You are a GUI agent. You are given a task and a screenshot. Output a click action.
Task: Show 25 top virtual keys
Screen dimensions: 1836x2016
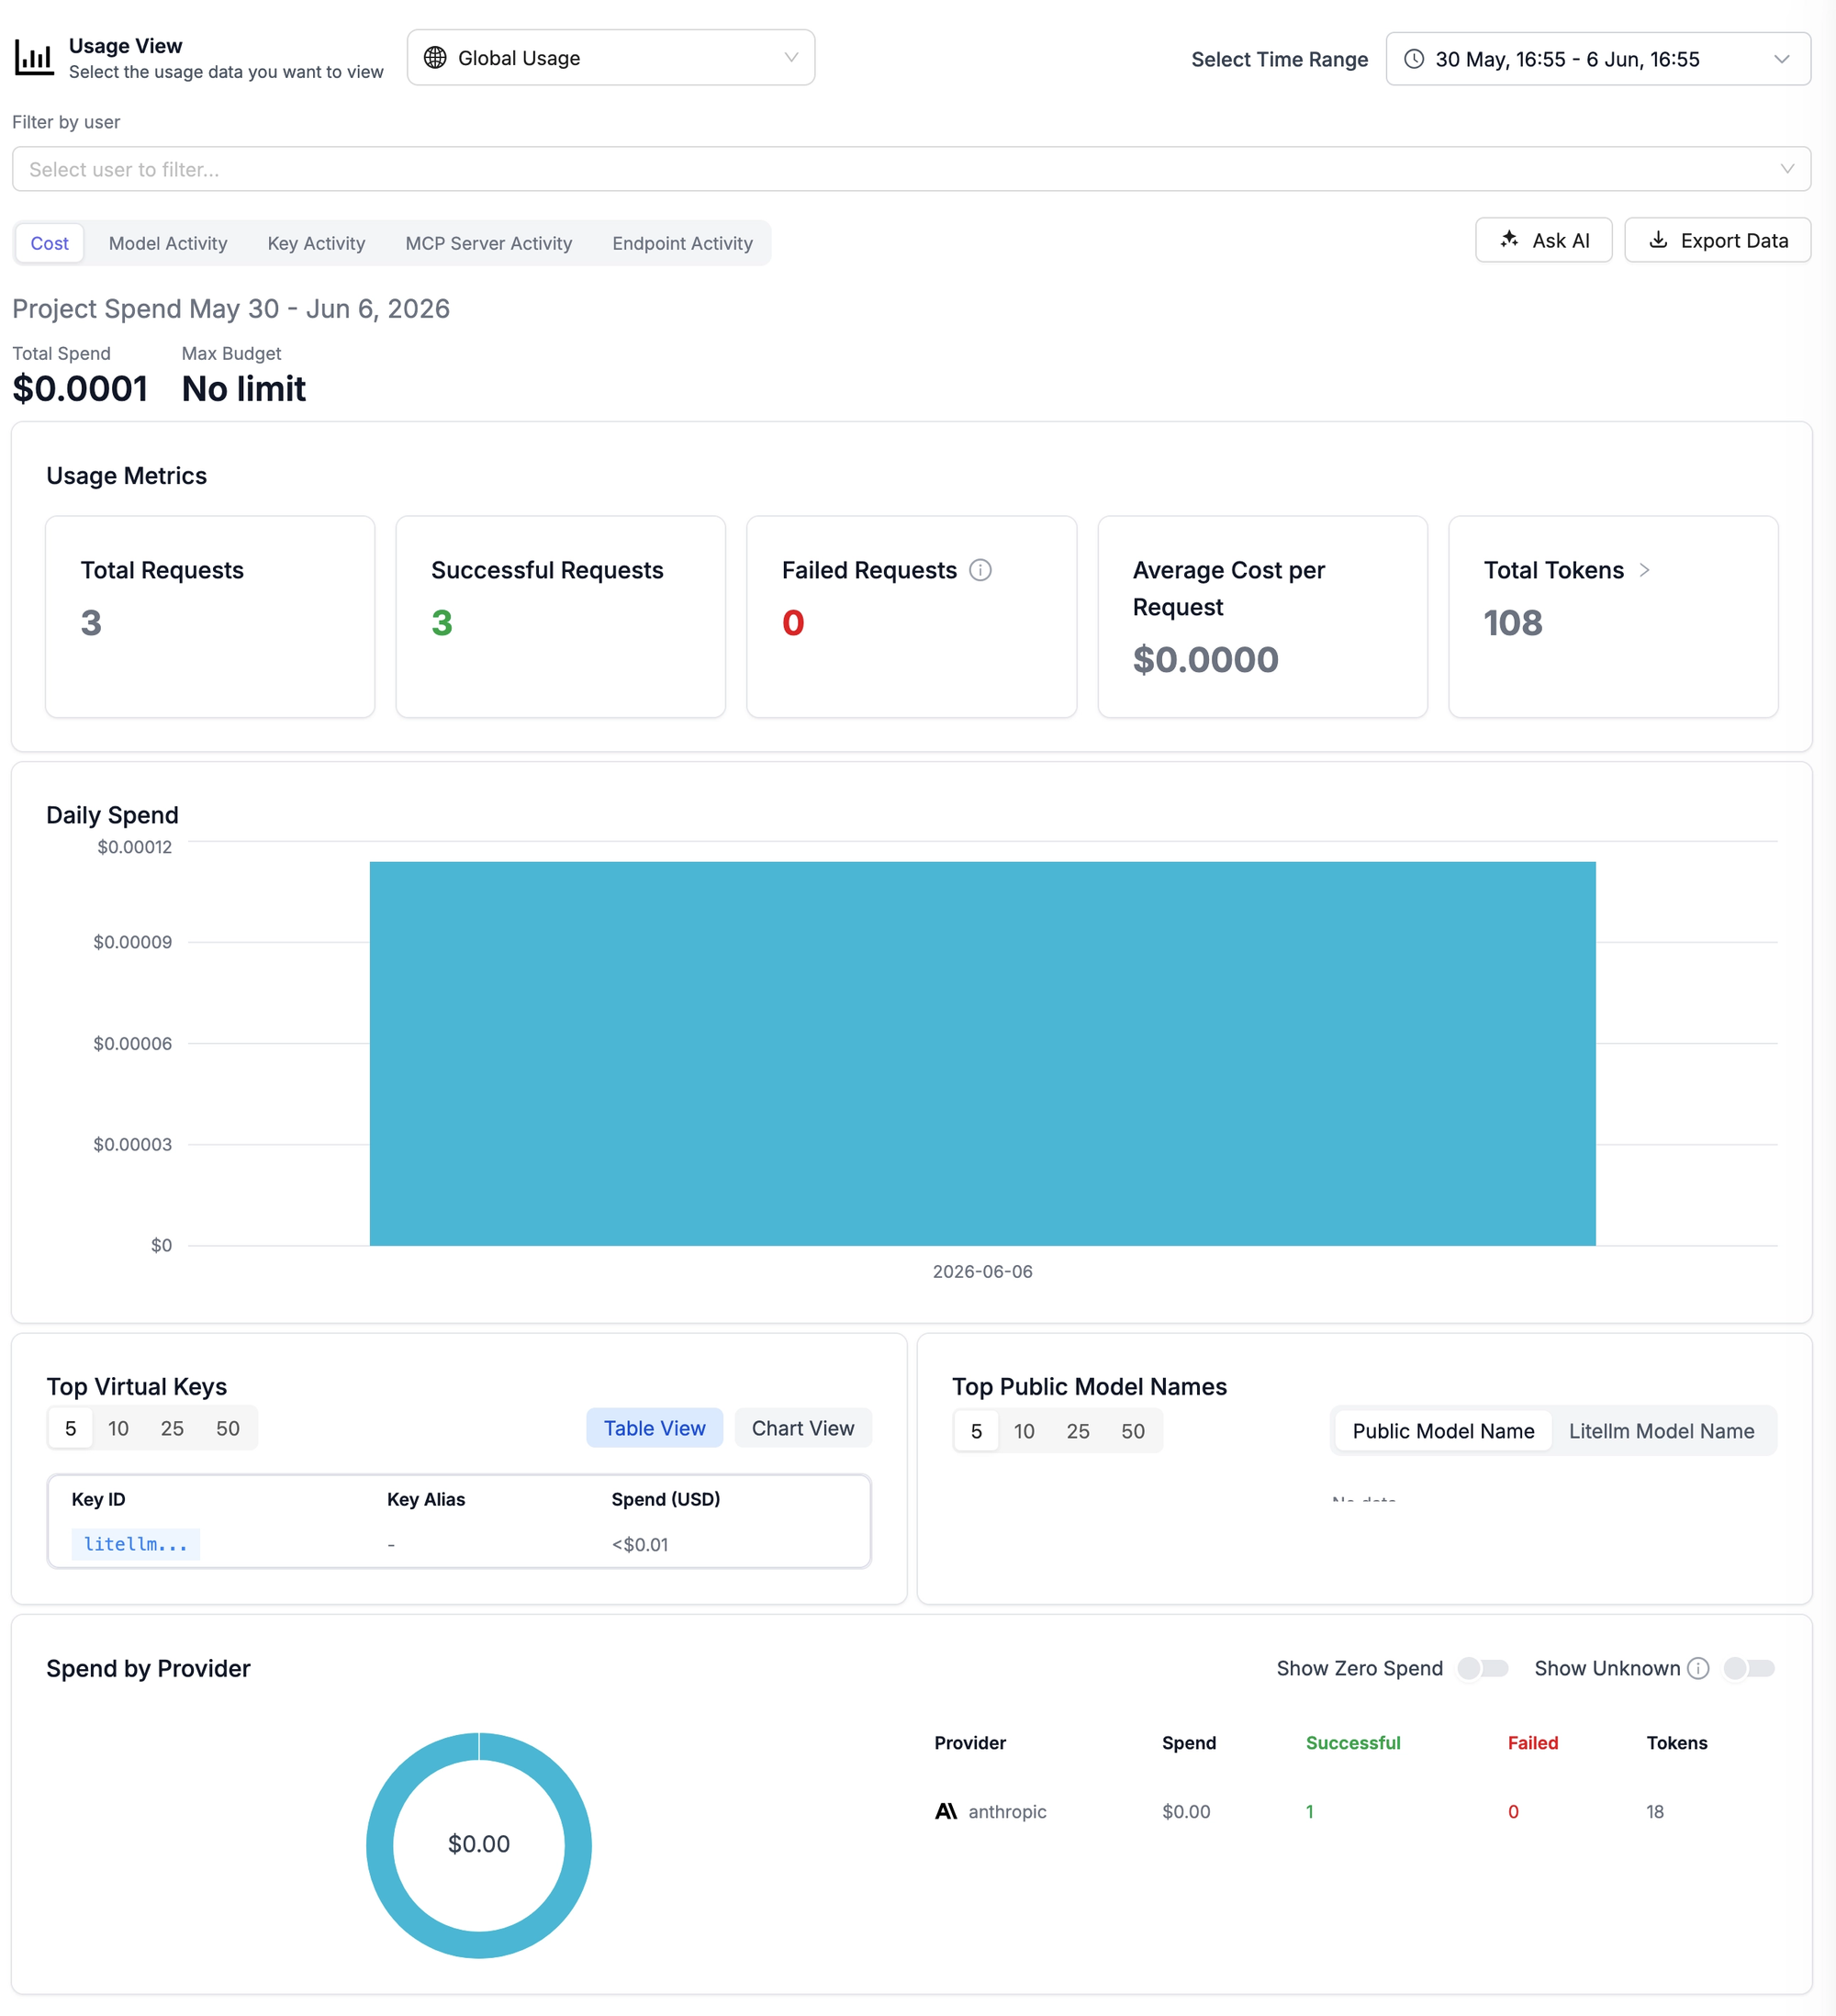172,1428
